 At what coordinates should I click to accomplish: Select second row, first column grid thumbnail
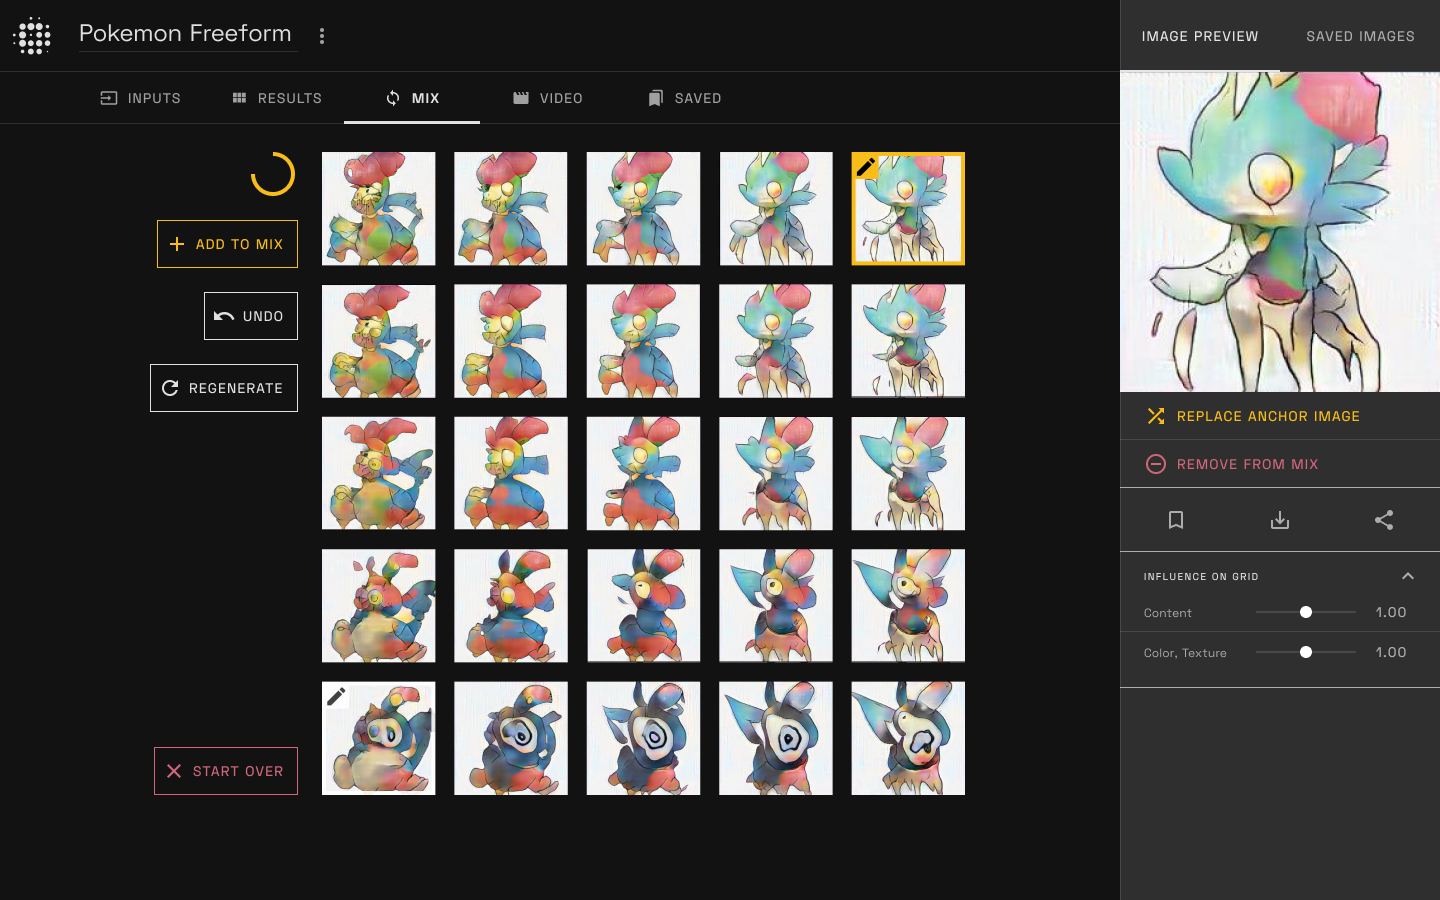[379, 341]
